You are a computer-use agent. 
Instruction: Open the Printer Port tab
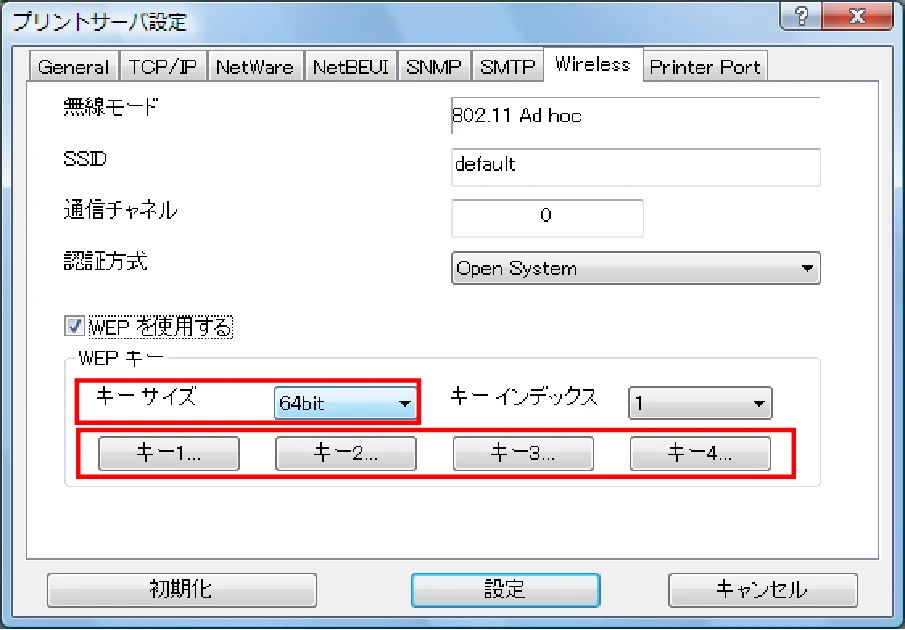click(x=705, y=66)
